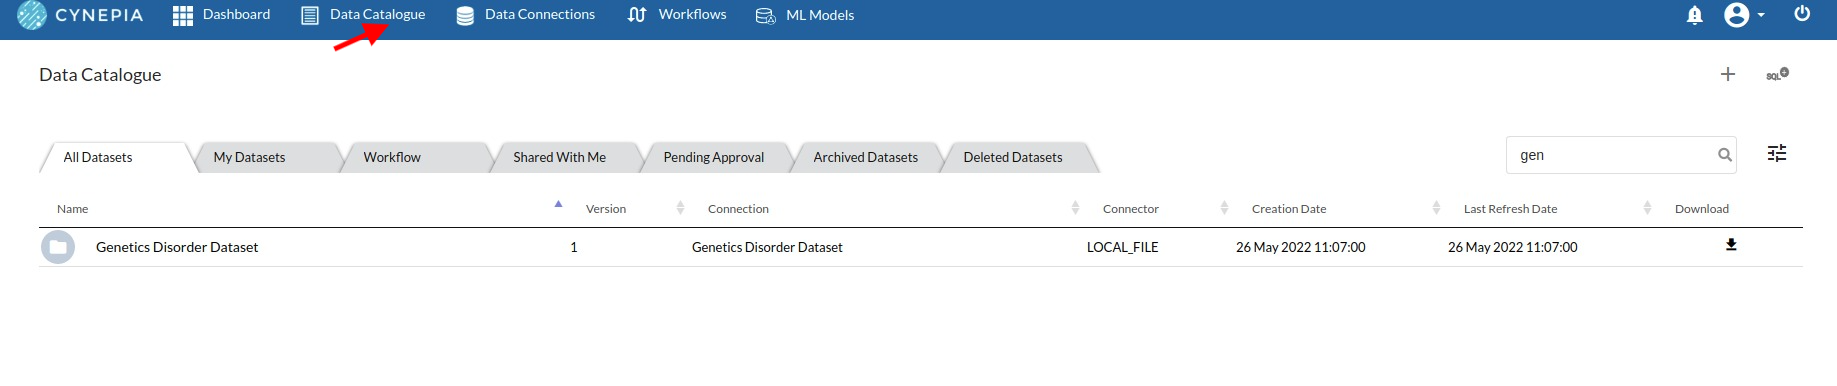Add a new dataset with plus icon

tap(1728, 74)
